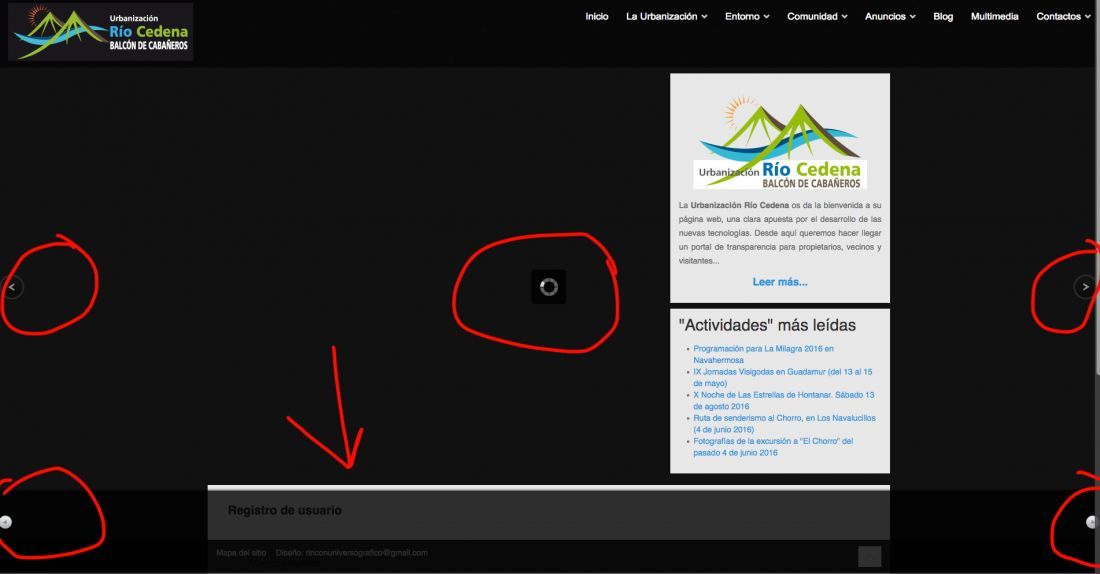The width and height of the screenshot is (1100, 574).
Task: Expand the Entorno dropdown menu
Action: pos(747,16)
